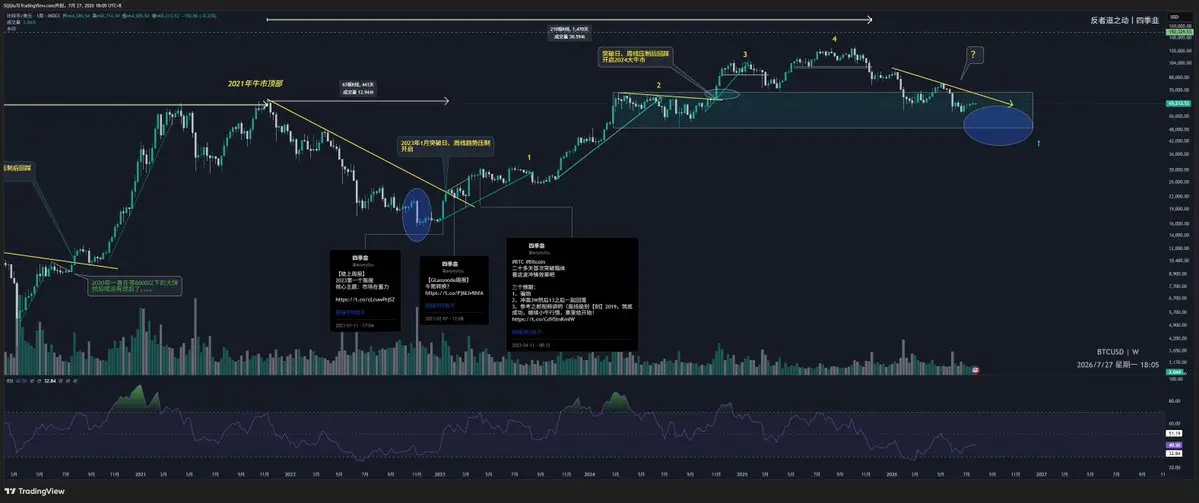Click the RSI 32.84 value tag
Viewport: 1199px width, 503px height.
click(1175, 453)
